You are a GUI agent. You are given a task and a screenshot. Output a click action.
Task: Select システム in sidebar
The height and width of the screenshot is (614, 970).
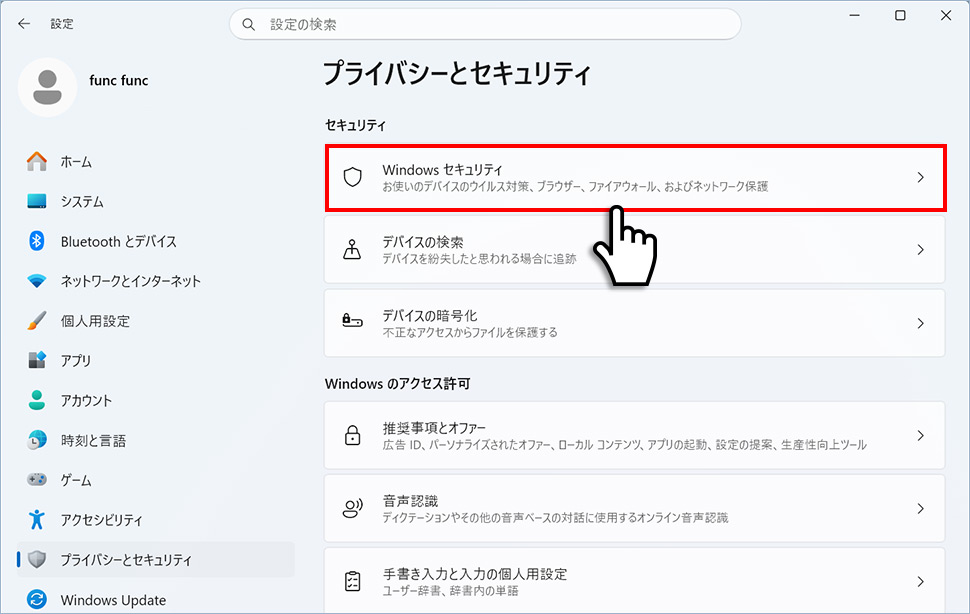click(155, 201)
